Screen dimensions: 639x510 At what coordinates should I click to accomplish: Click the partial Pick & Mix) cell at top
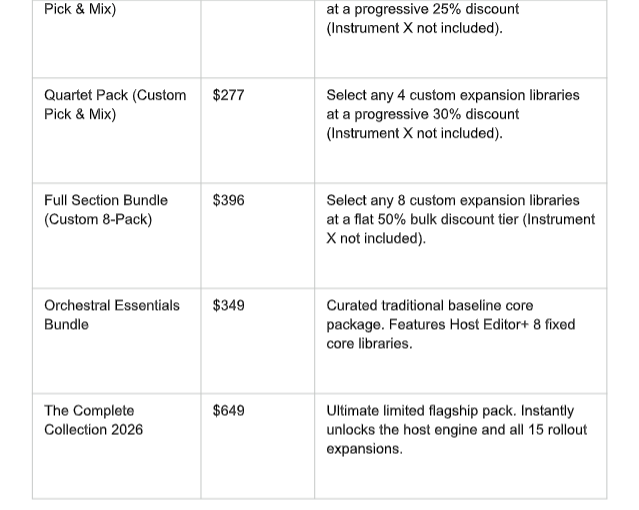[117, 39]
